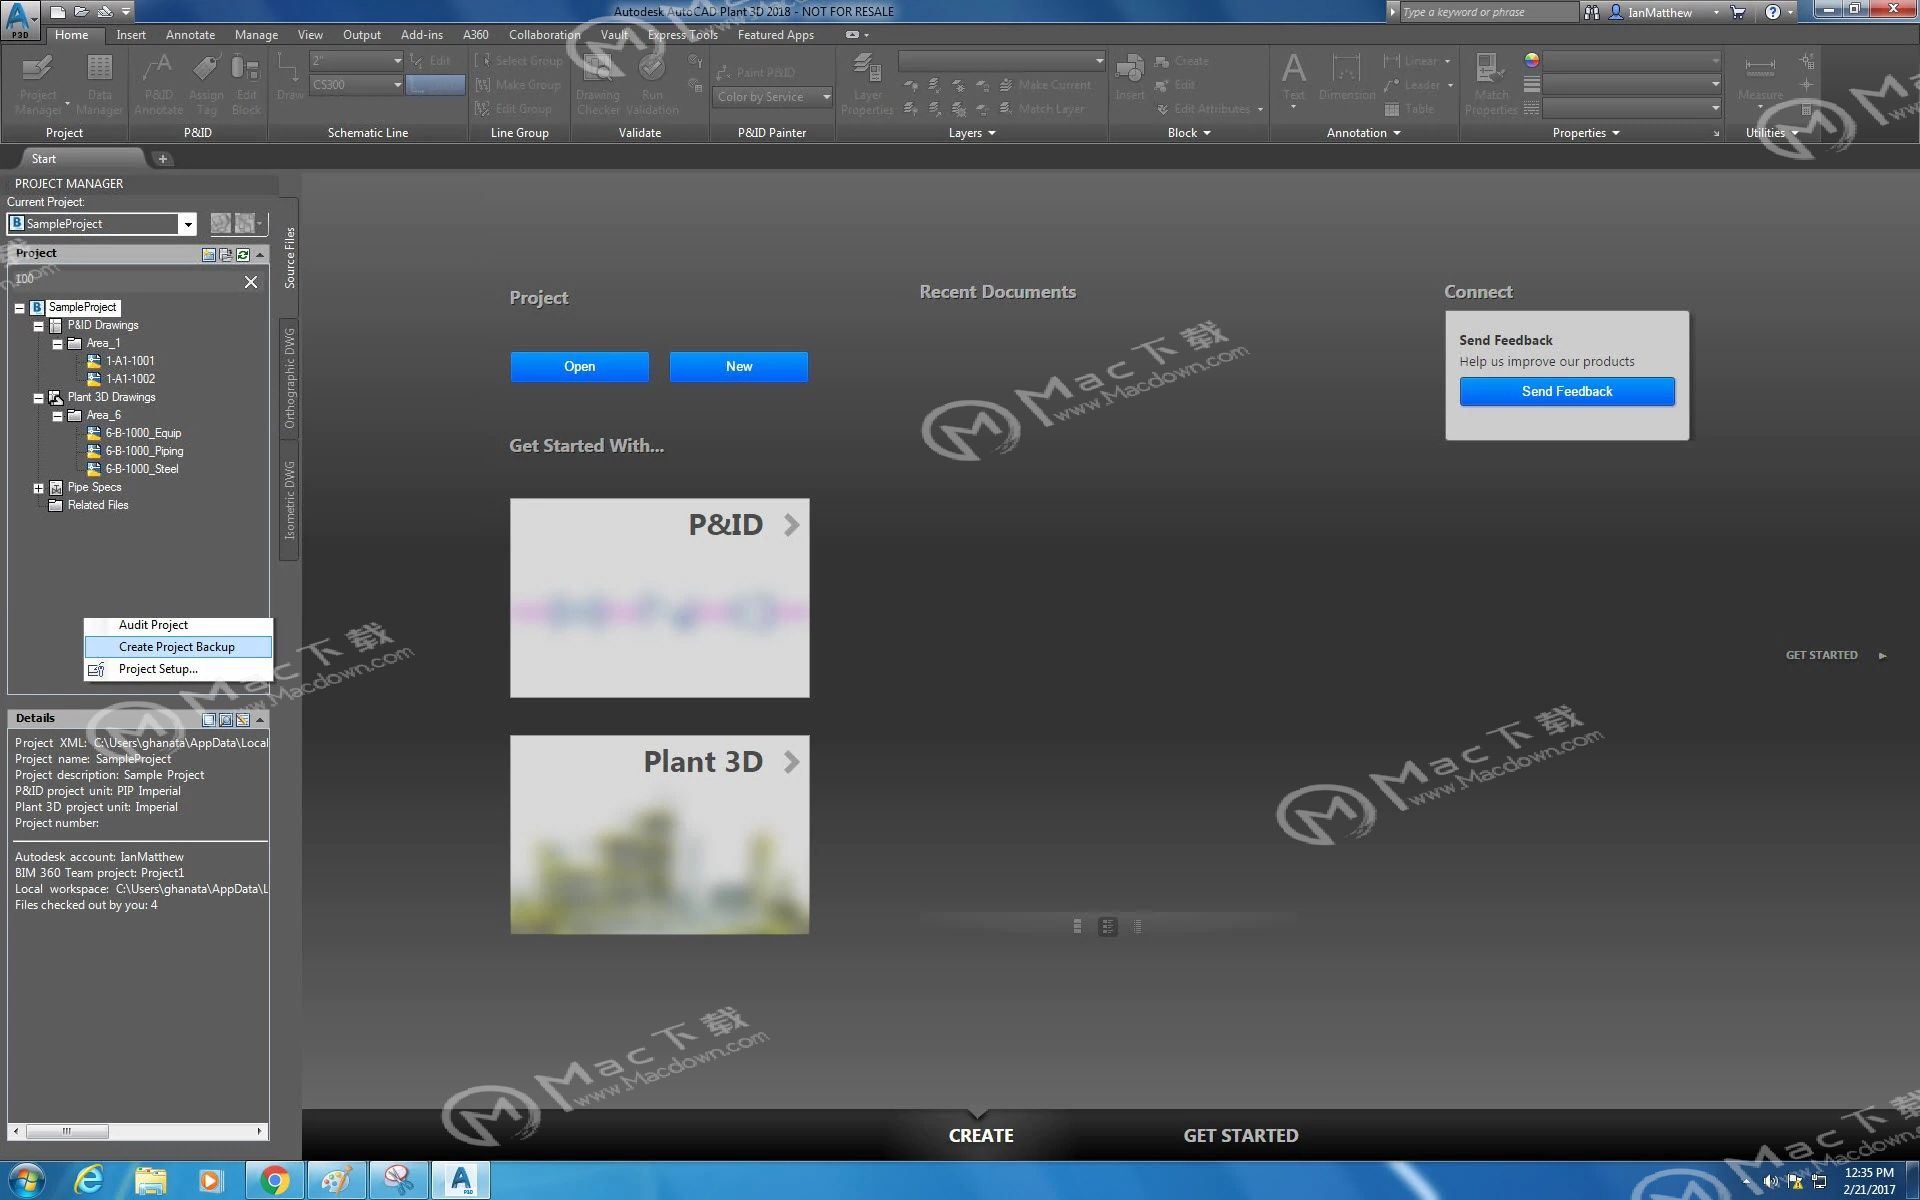Switch to the Insert ribbon tab
Screen dimensions: 1920x1200
(131, 35)
